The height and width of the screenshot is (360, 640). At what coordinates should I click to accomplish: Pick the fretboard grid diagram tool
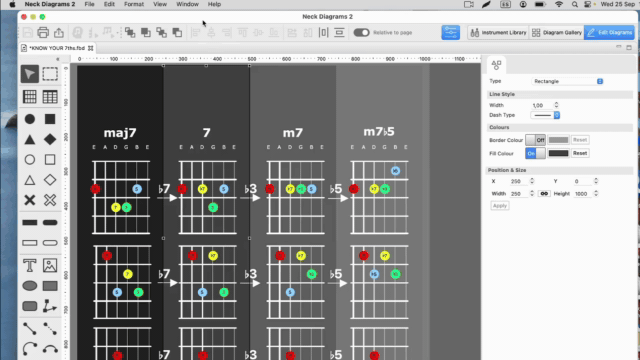[30, 97]
